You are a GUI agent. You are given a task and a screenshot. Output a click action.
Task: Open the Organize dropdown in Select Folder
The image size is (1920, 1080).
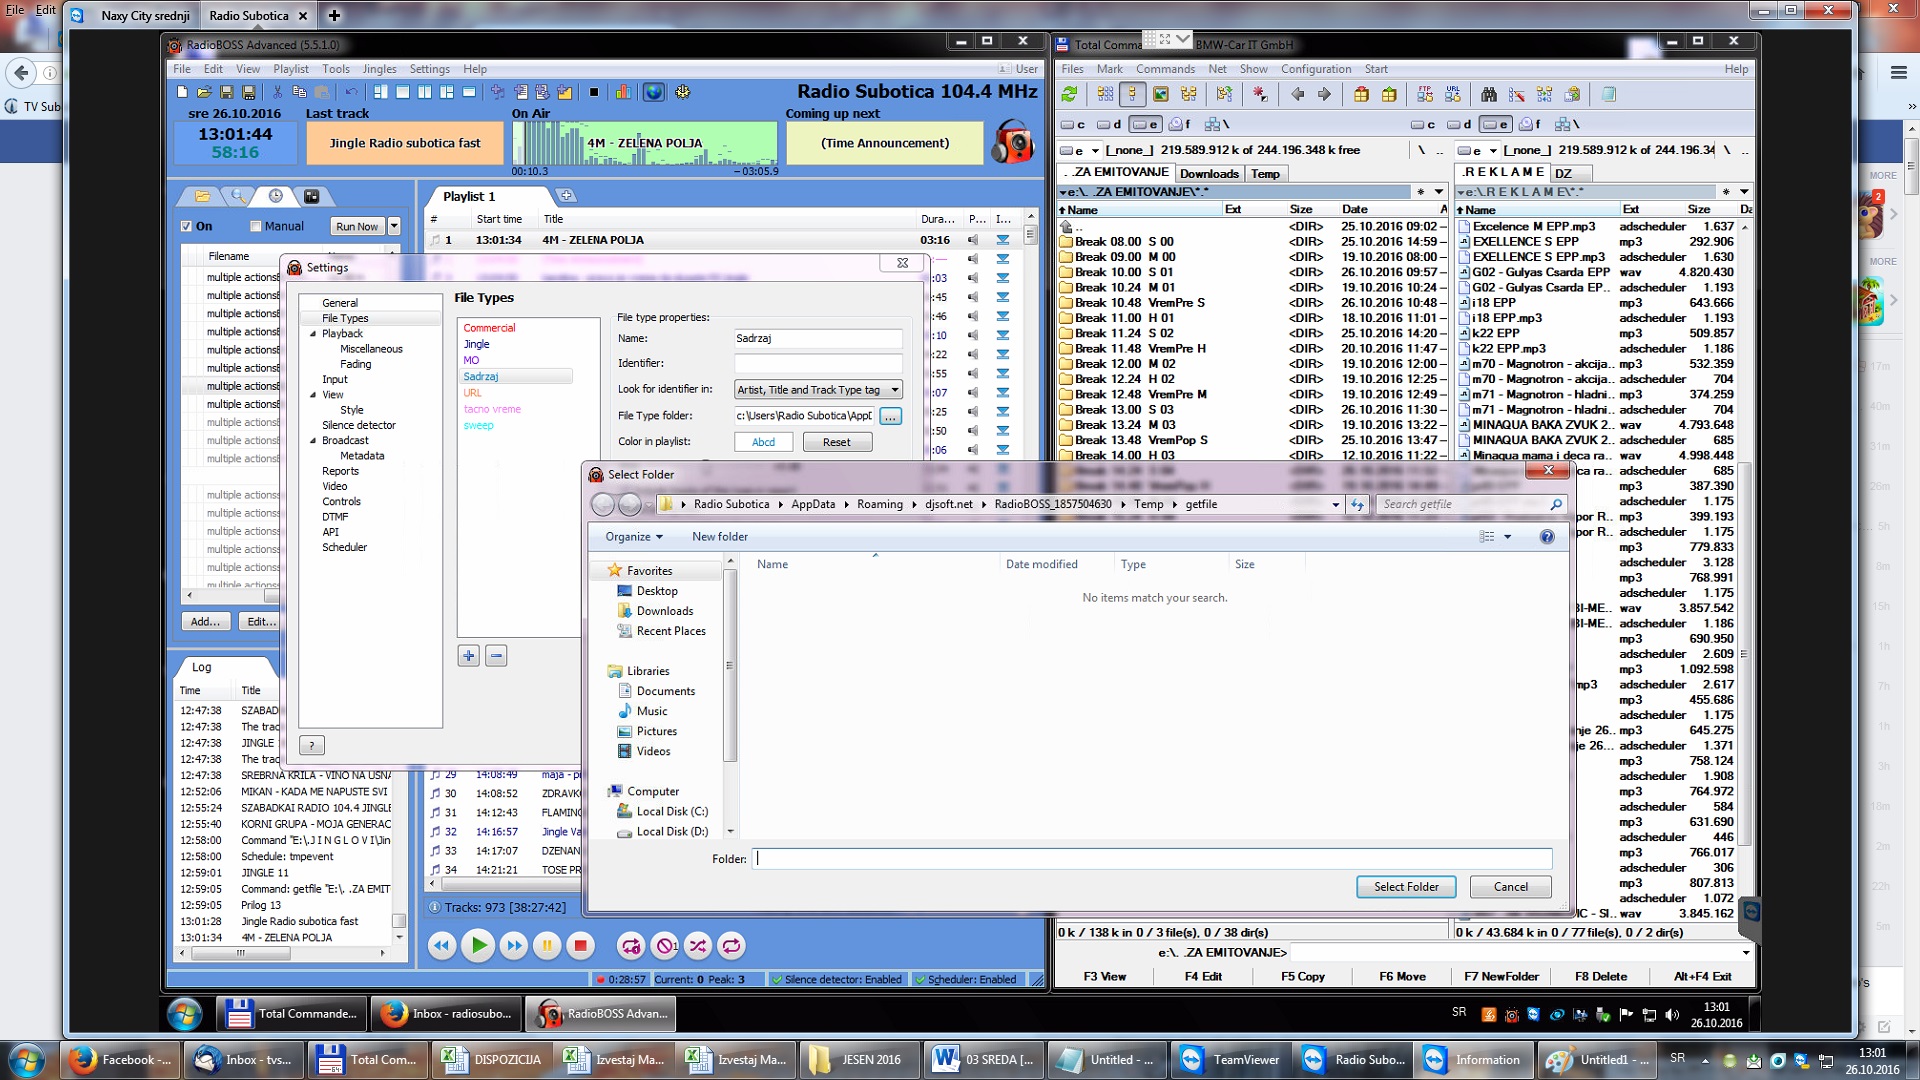(x=634, y=537)
